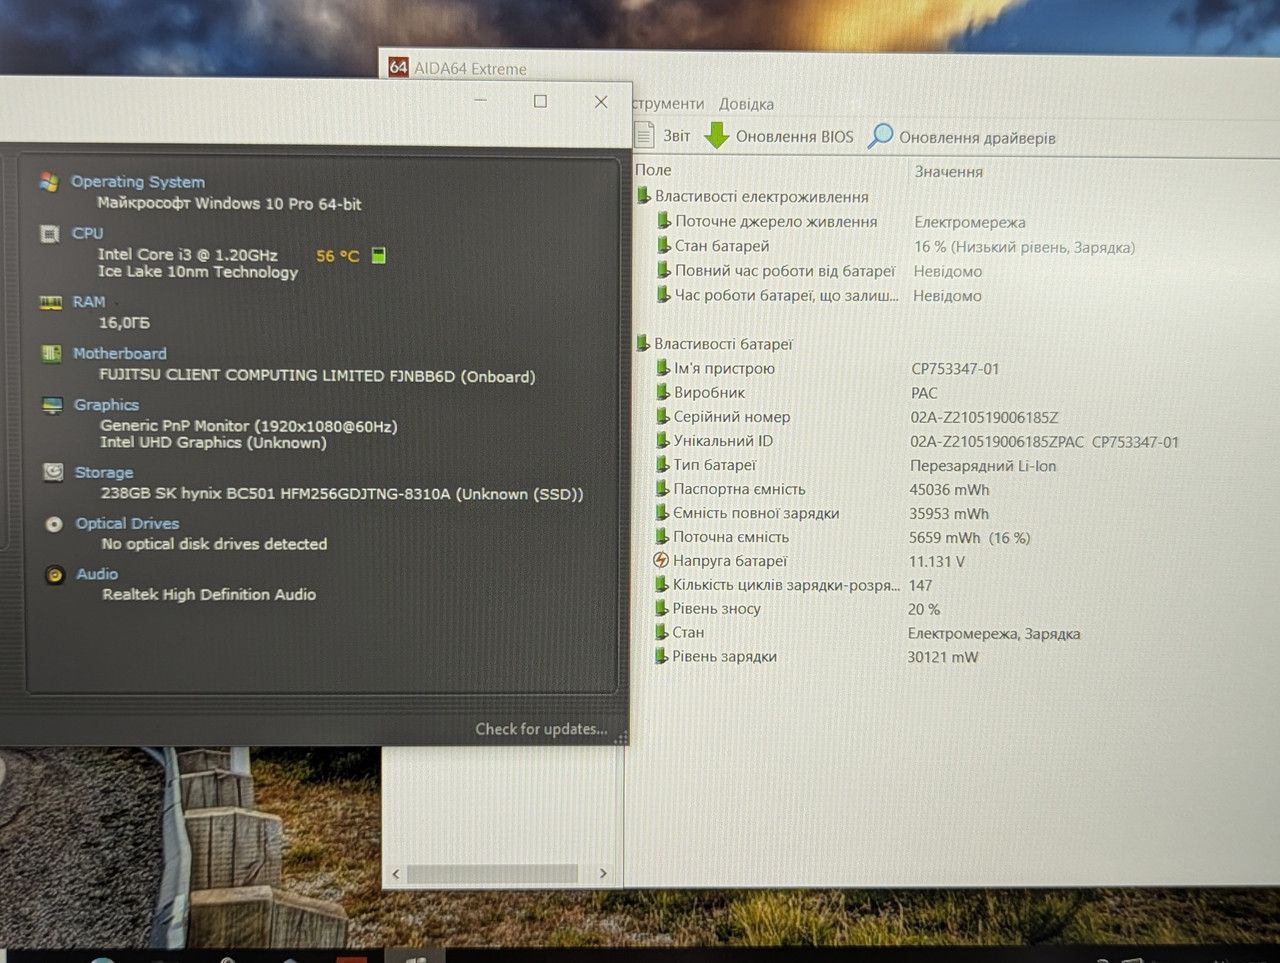1280x963 pixels.
Task: Click the icon next to Паспортна ємність
Action: tap(662, 488)
